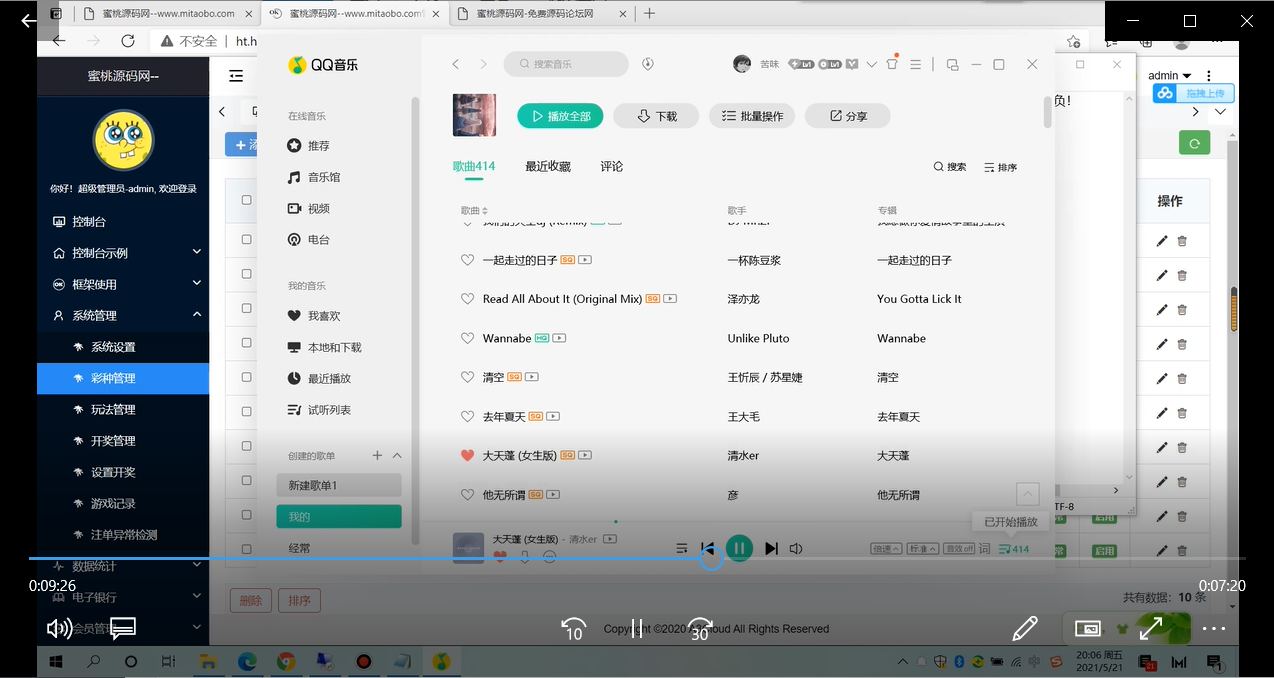
Task: Download the current song from player bar
Action: [524, 557]
